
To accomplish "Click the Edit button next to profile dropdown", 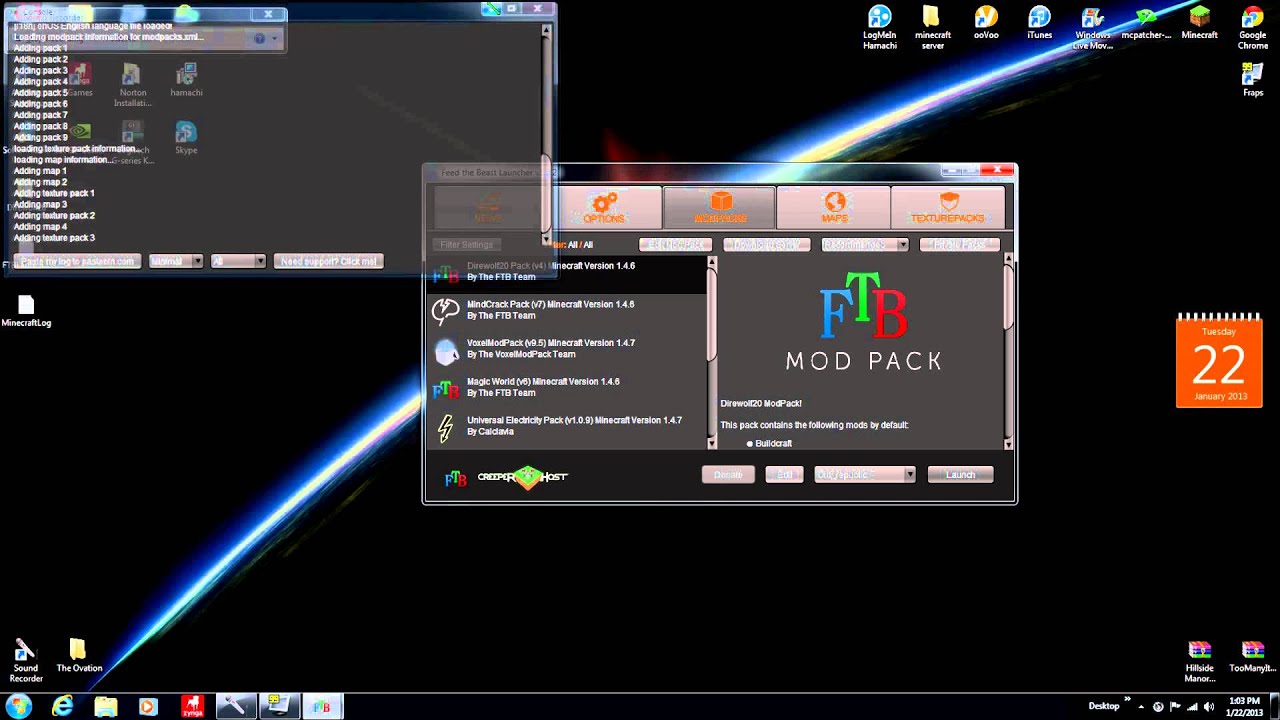I will [x=784, y=475].
